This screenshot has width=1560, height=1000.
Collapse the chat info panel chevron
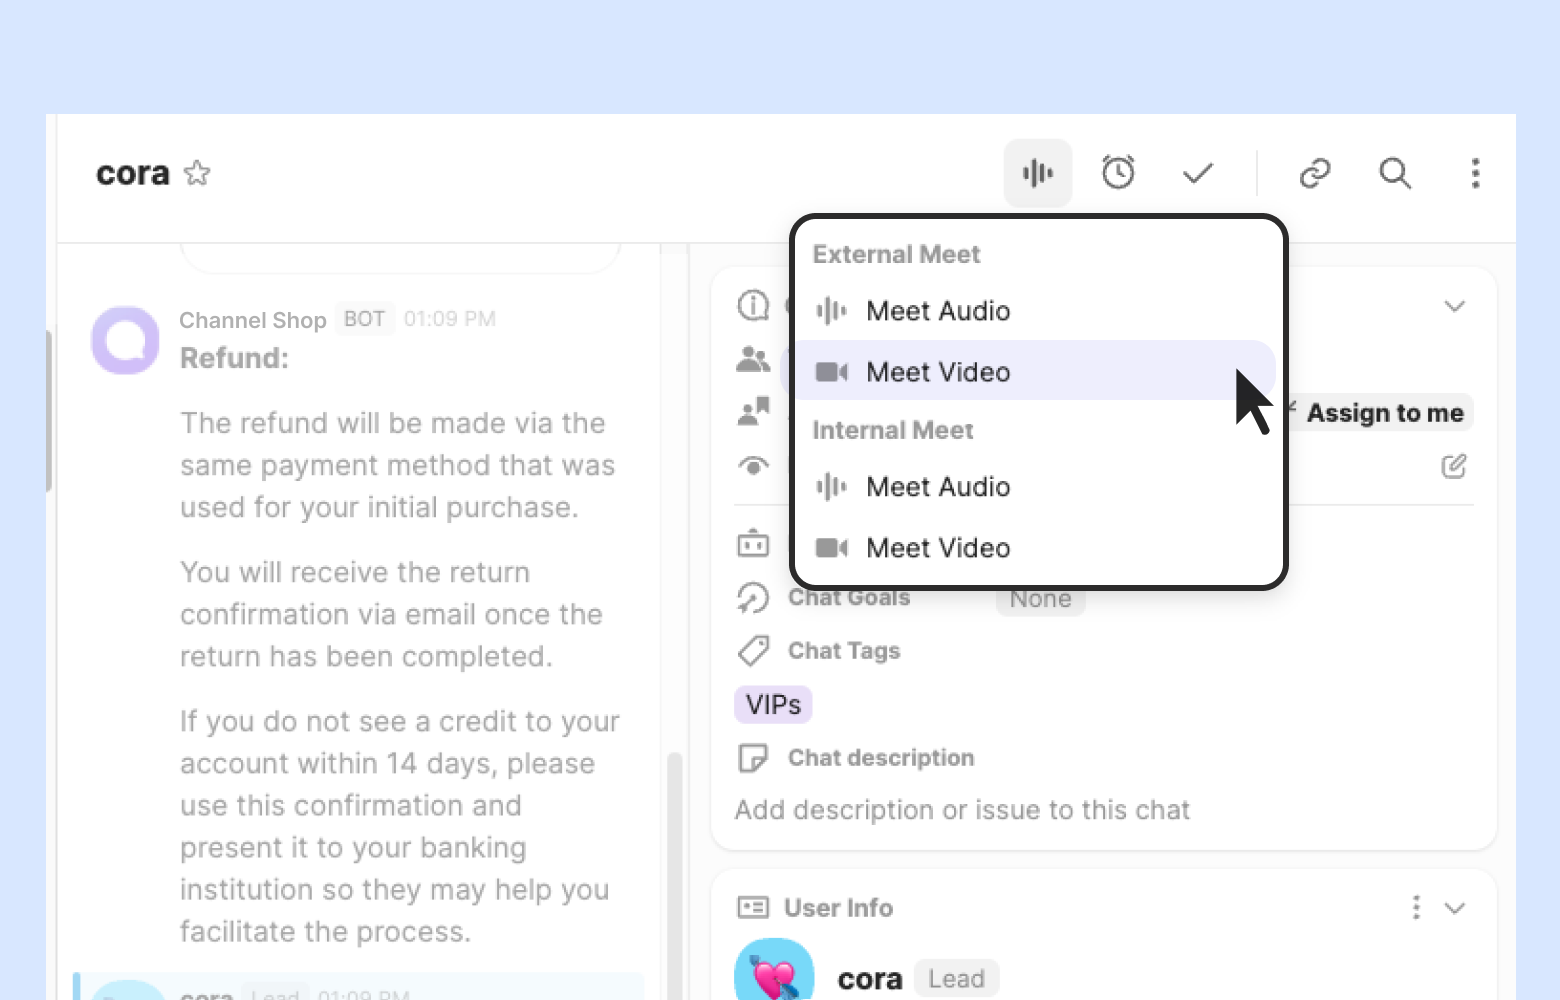[1455, 306]
